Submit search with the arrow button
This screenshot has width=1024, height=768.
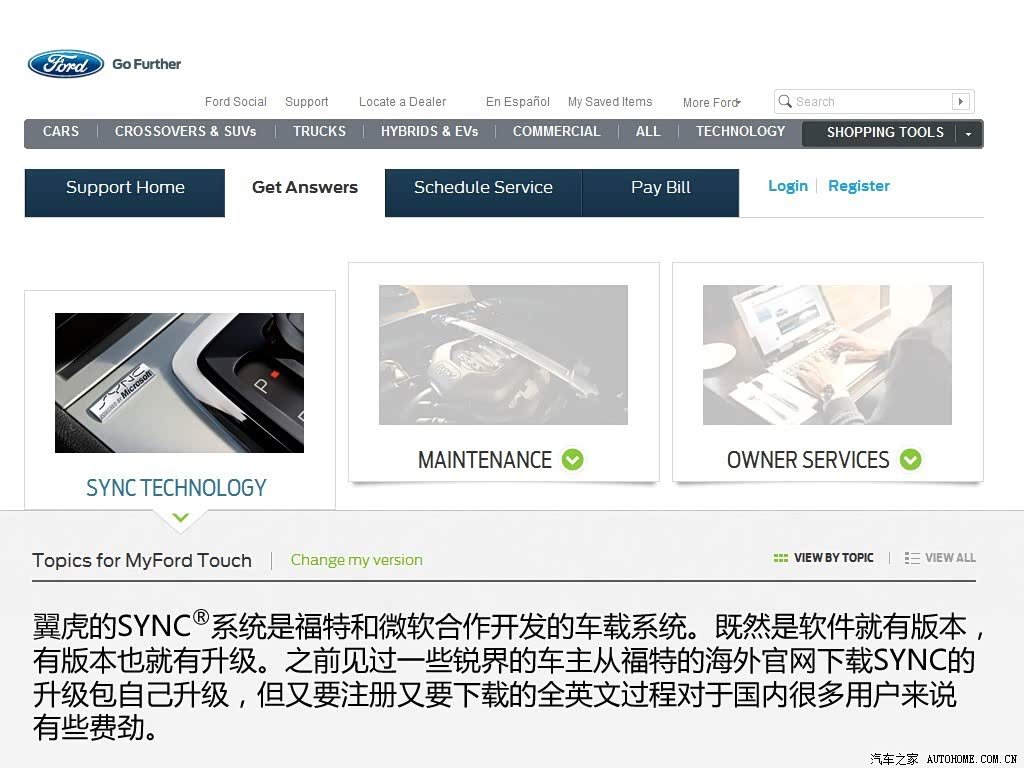[x=960, y=101]
